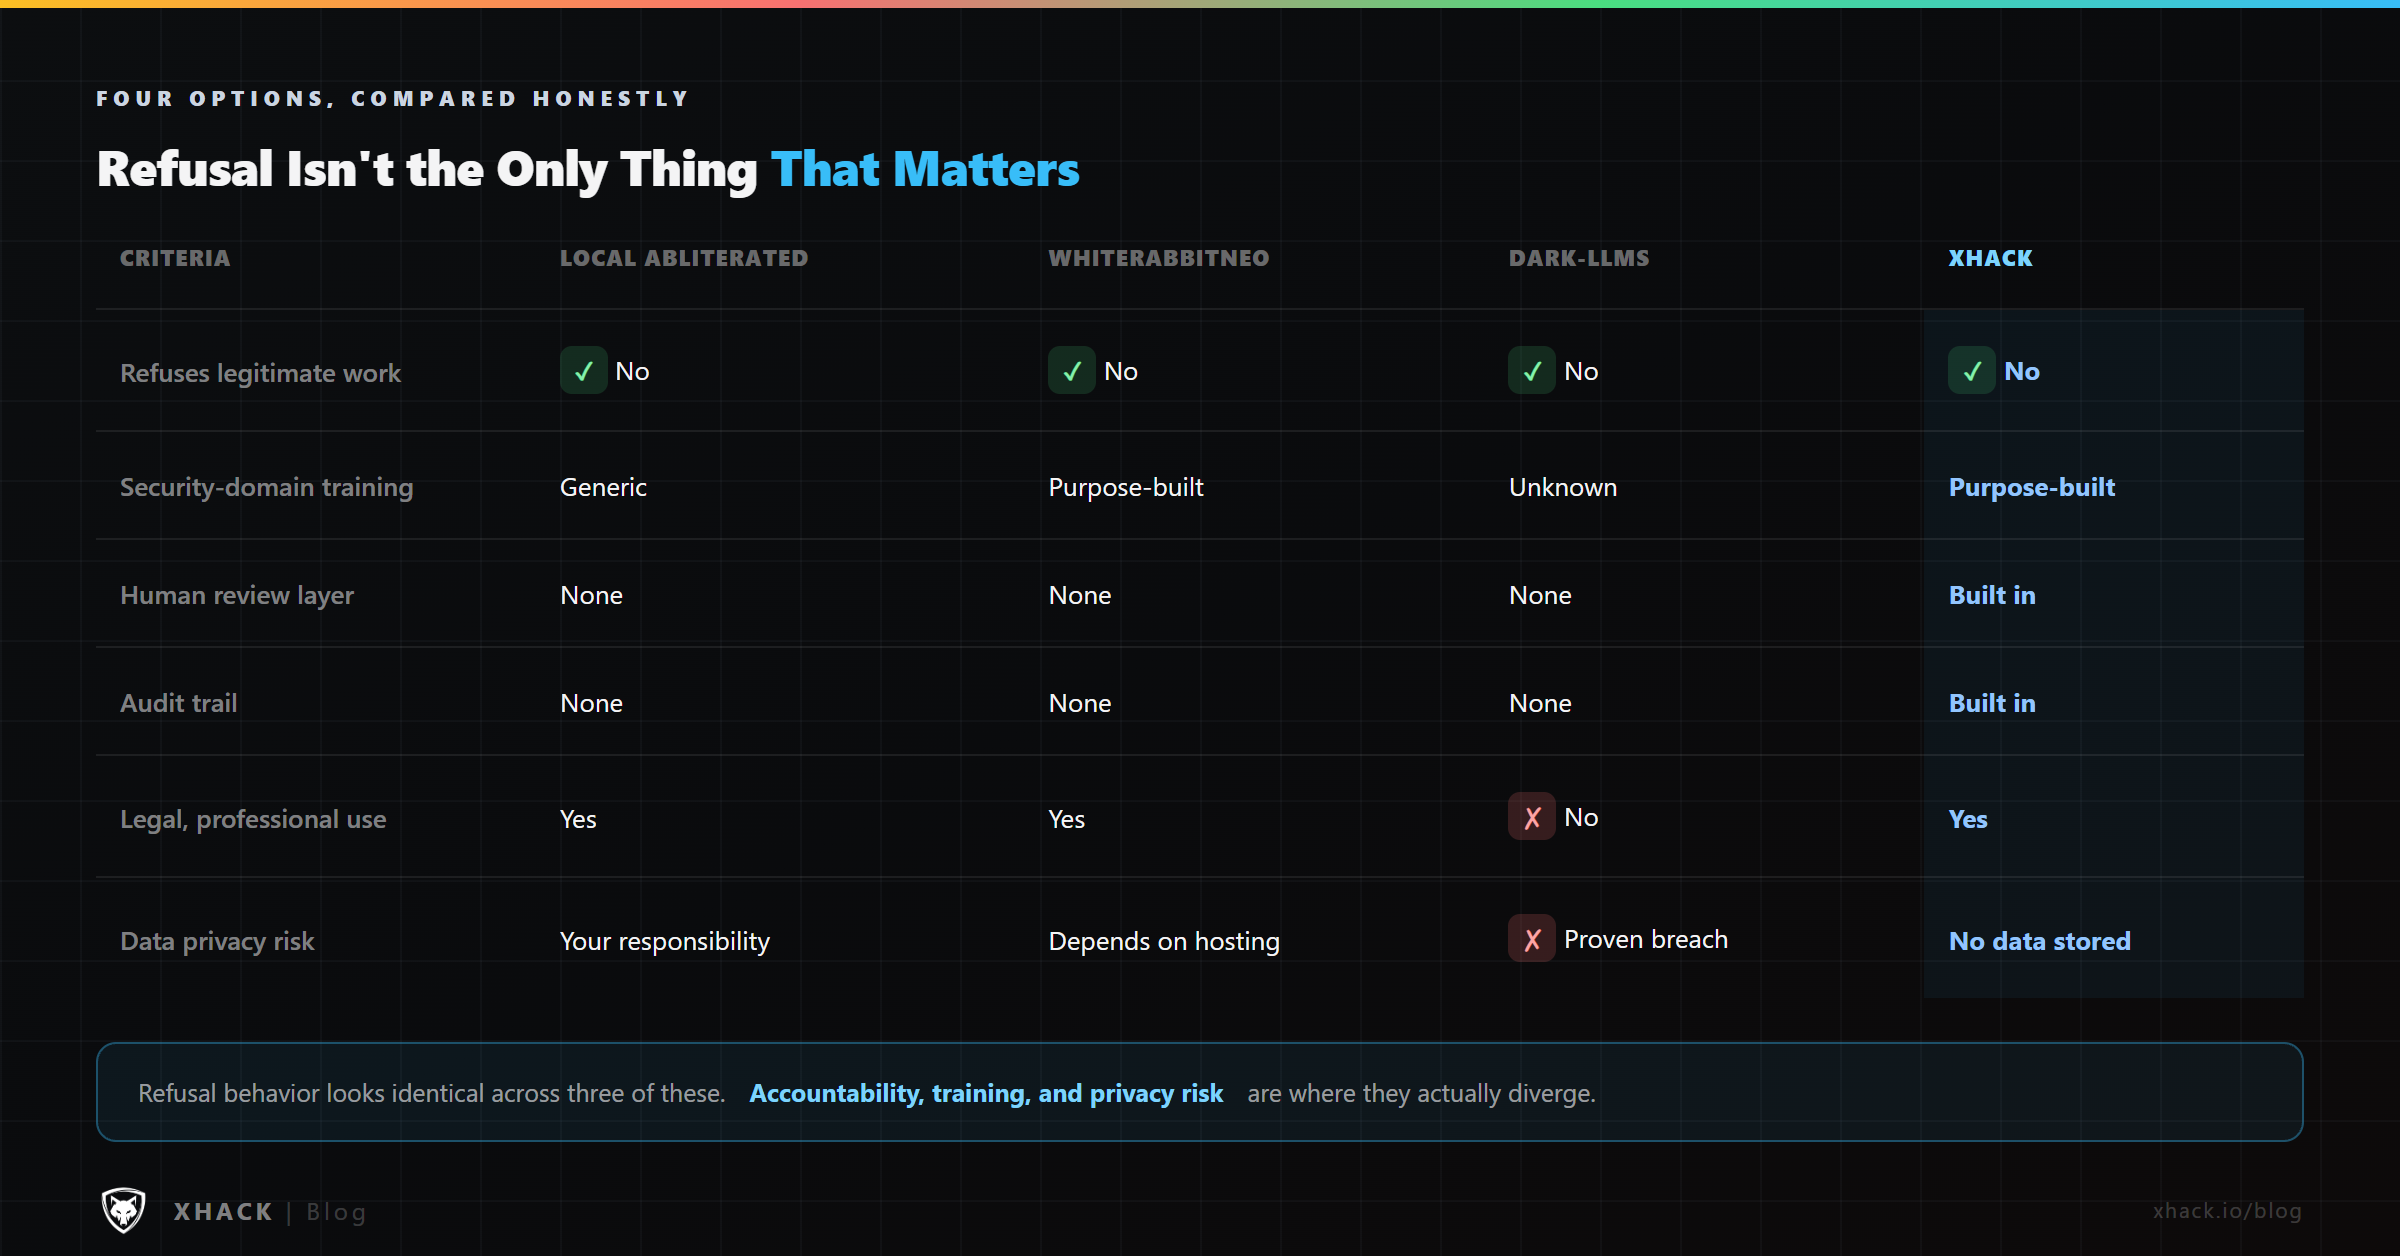Click the 'No data stored' cell
Image resolution: width=2400 pixels, height=1256 pixels.
click(2040, 941)
